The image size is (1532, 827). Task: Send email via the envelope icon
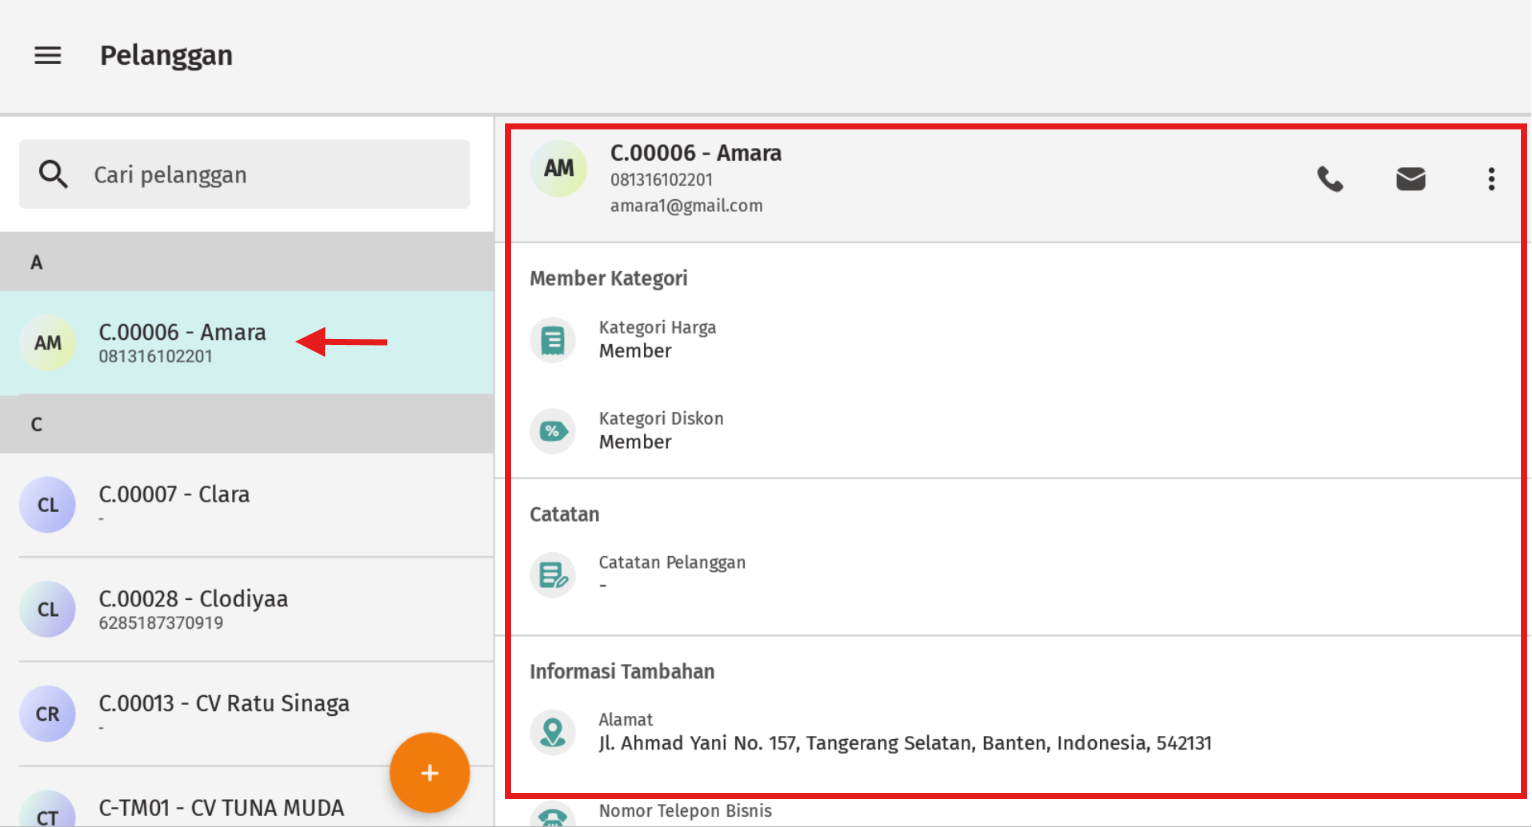point(1411,179)
